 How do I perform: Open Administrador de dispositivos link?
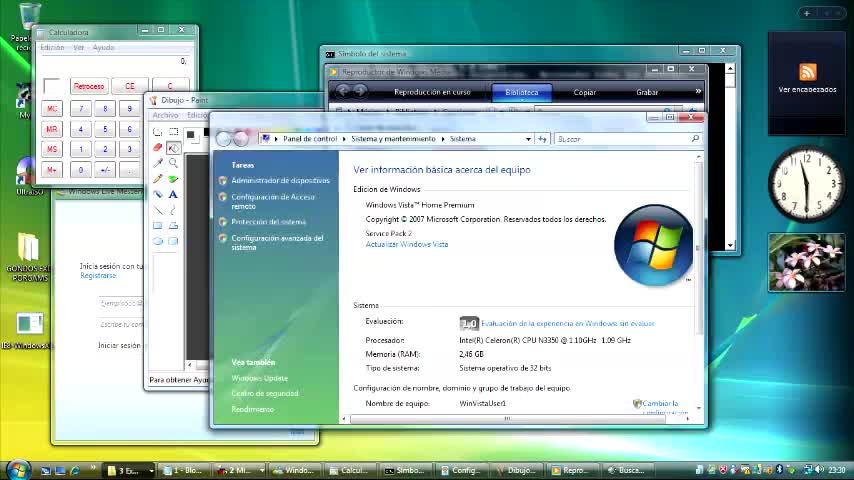[280, 180]
